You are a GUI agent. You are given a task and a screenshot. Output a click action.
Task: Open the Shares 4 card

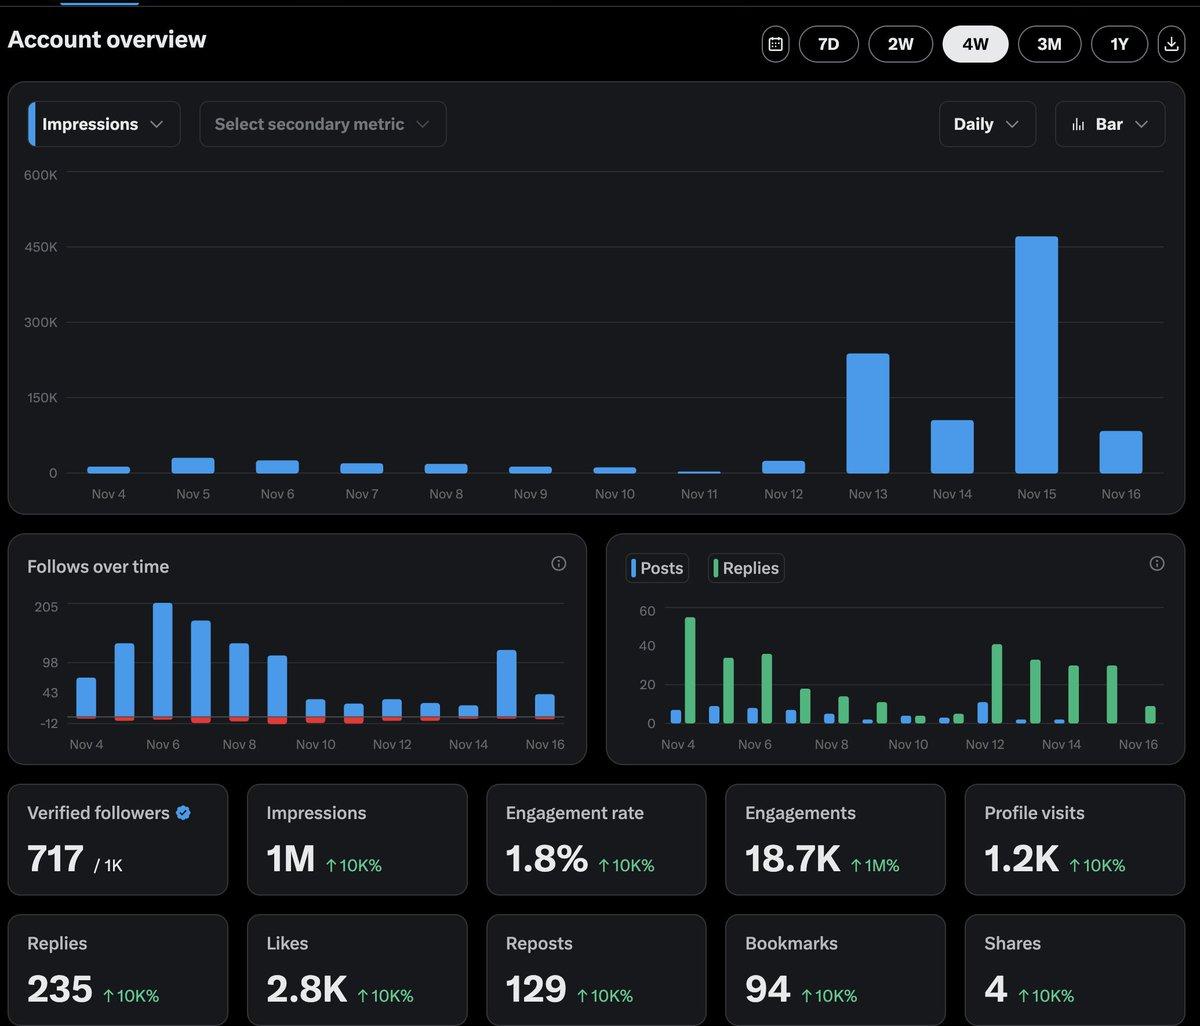(1075, 969)
